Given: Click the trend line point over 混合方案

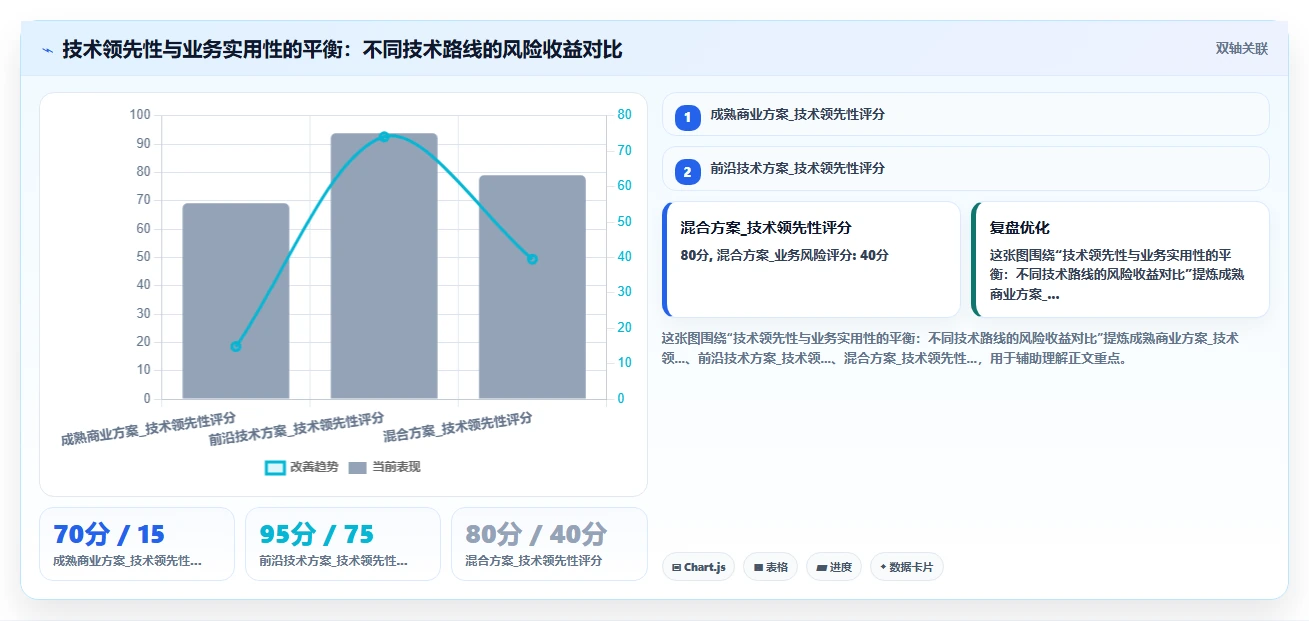Looking at the screenshot, I should click(532, 259).
